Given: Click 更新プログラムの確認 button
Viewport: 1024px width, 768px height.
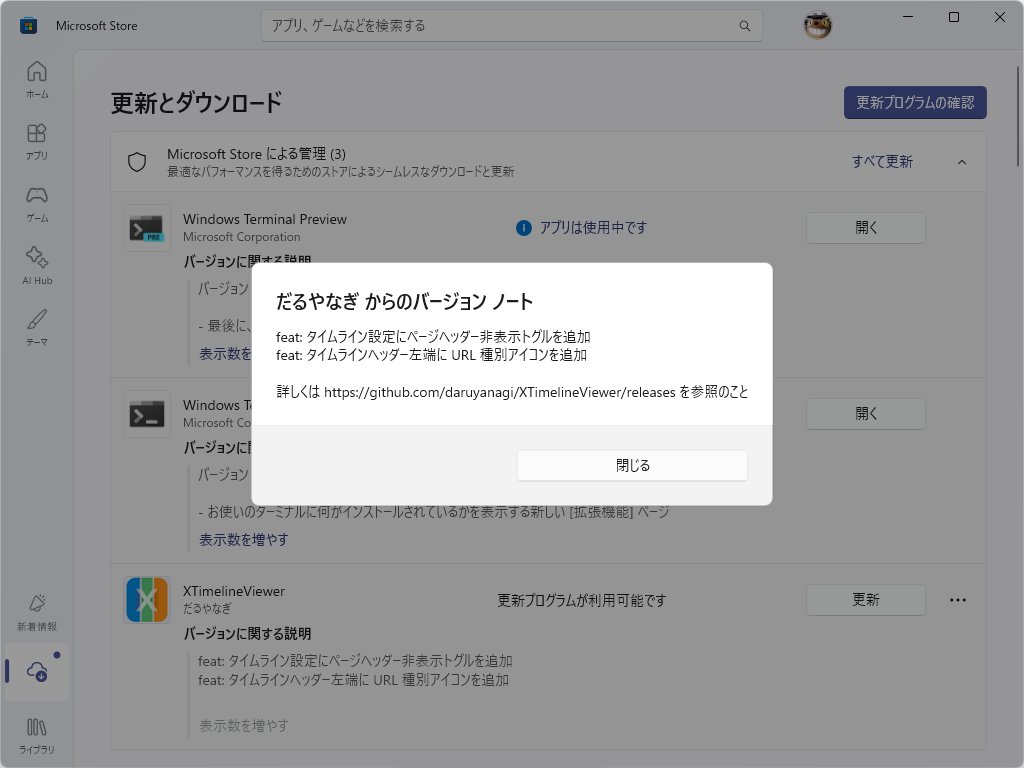Looking at the screenshot, I should coord(915,103).
